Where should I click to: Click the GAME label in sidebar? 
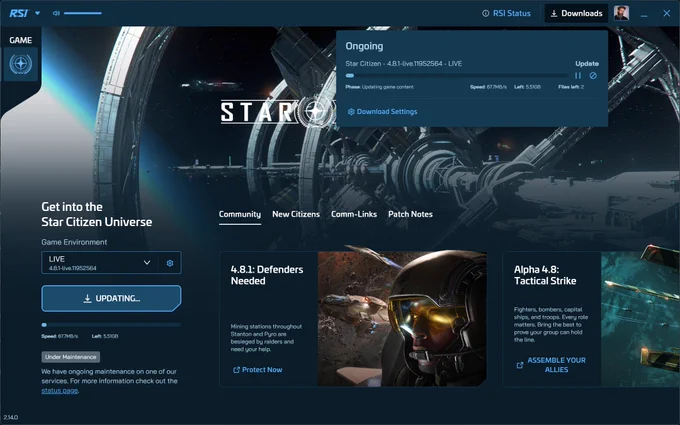pyautogui.click(x=20, y=40)
